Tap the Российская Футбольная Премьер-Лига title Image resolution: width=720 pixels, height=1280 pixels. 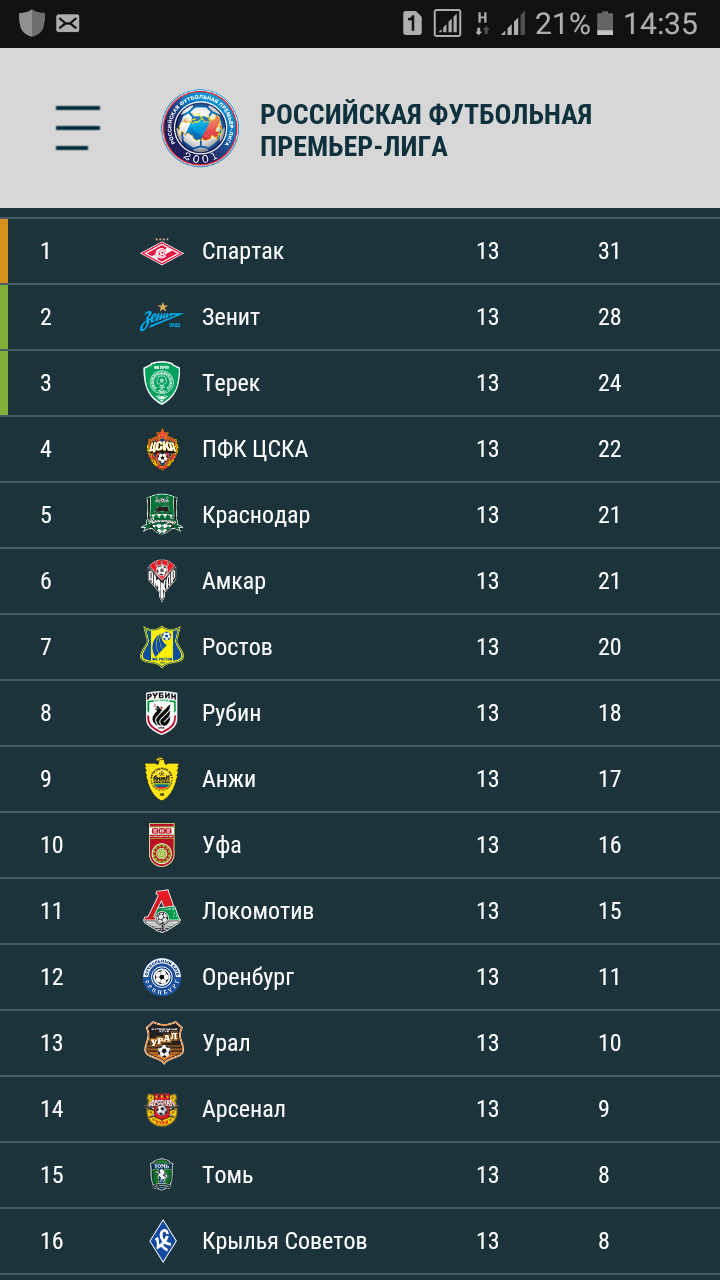[x=426, y=130]
